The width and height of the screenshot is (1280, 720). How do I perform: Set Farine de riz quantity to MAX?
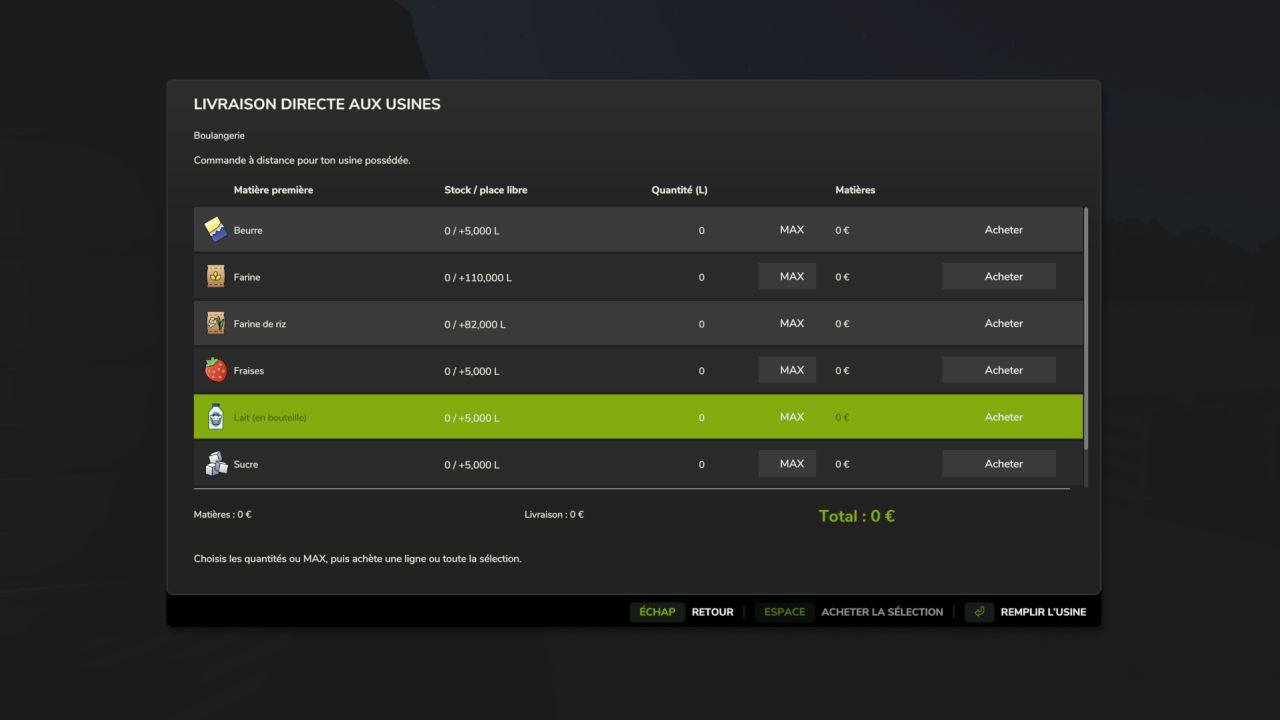787,323
